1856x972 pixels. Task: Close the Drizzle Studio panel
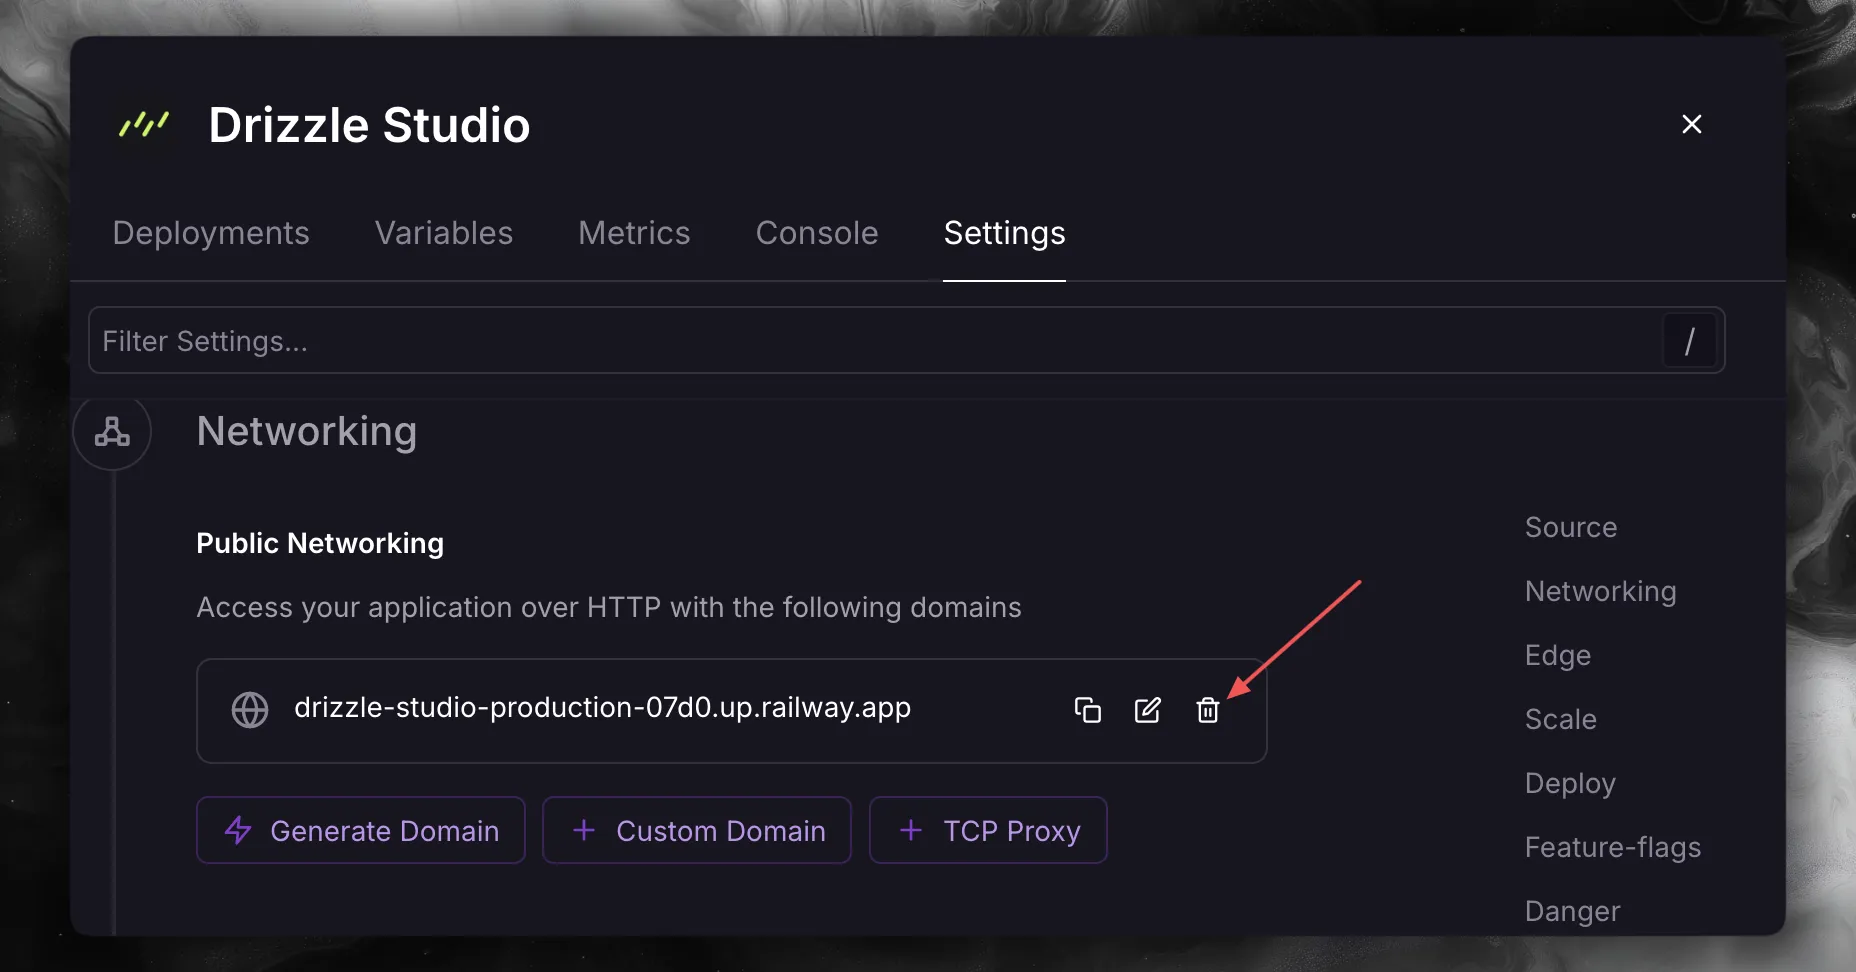[x=1692, y=124]
